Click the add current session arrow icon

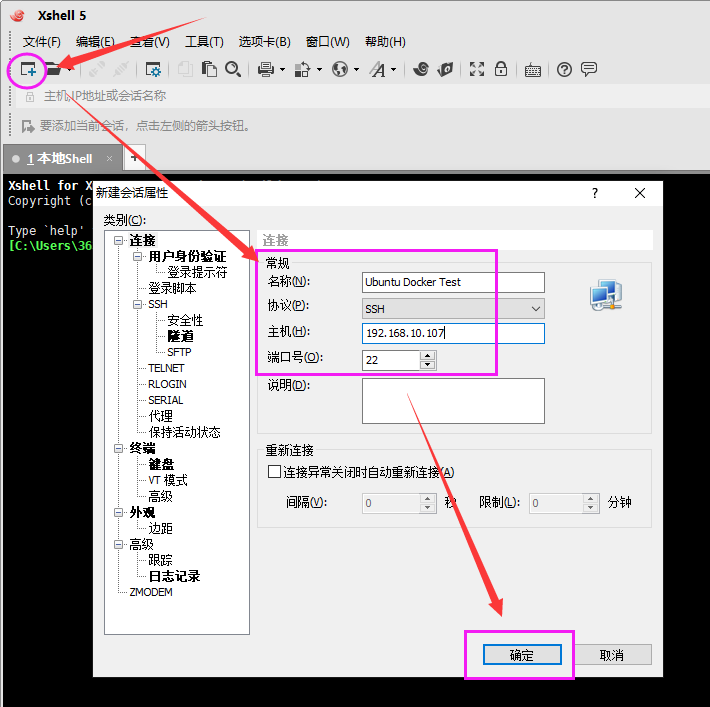click(x=28, y=126)
